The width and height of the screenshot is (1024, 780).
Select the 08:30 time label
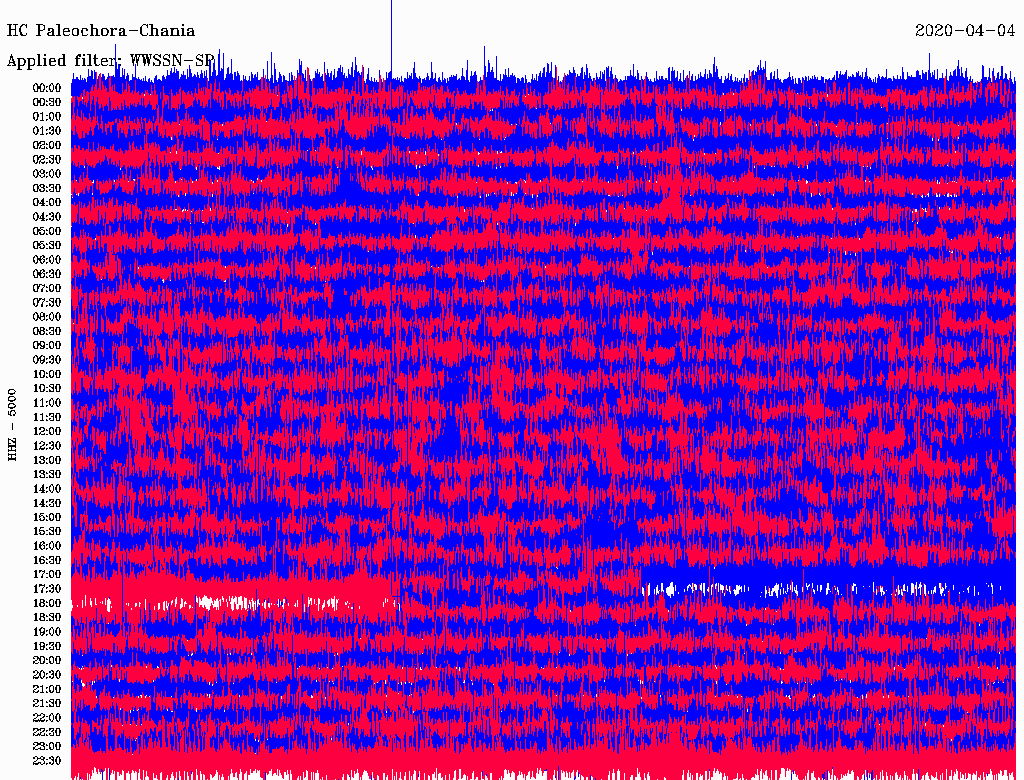47,331
